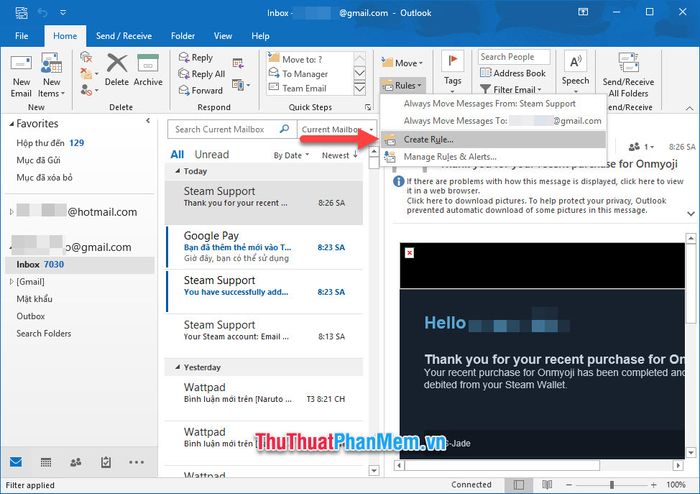Open the People view icon
Image resolution: width=700 pixels, height=494 pixels.
[x=76, y=462]
